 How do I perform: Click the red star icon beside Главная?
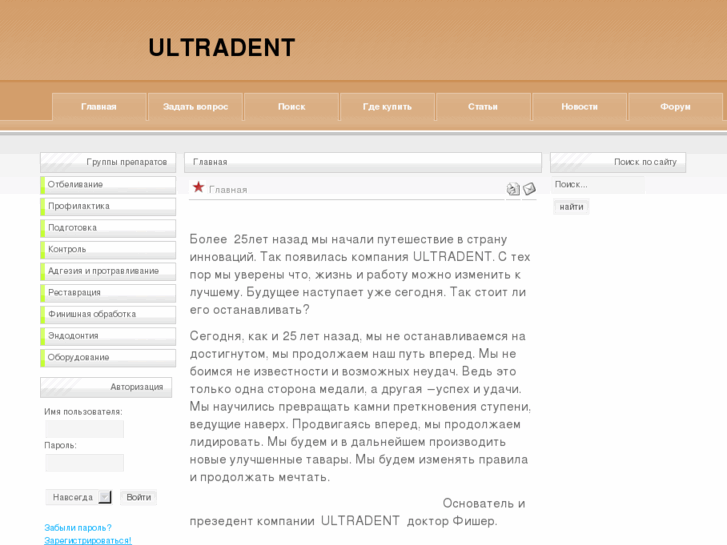[x=198, y=187]
